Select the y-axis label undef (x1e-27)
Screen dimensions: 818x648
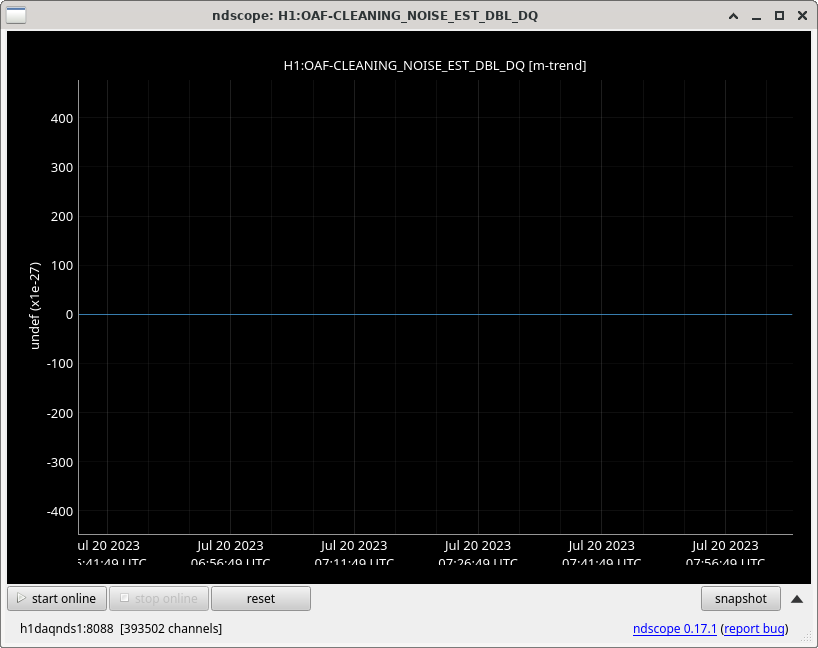pyautogui.click(x=35, y=305)
